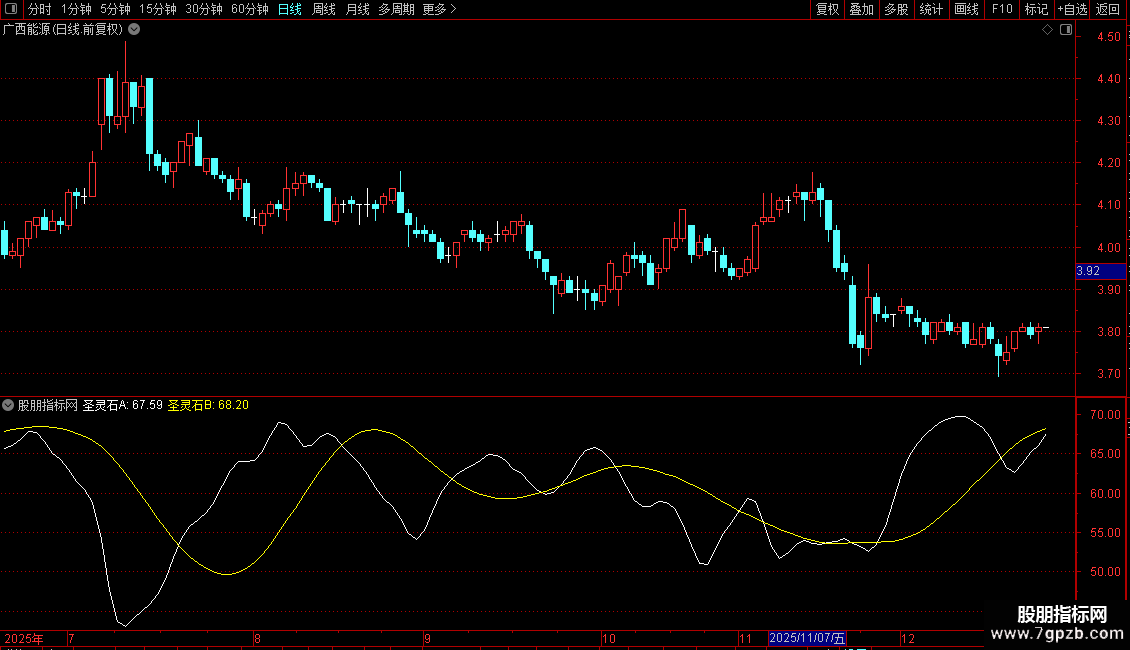
Task: Click the 2025/11/07/五 date marker
Action: [807, 638]
